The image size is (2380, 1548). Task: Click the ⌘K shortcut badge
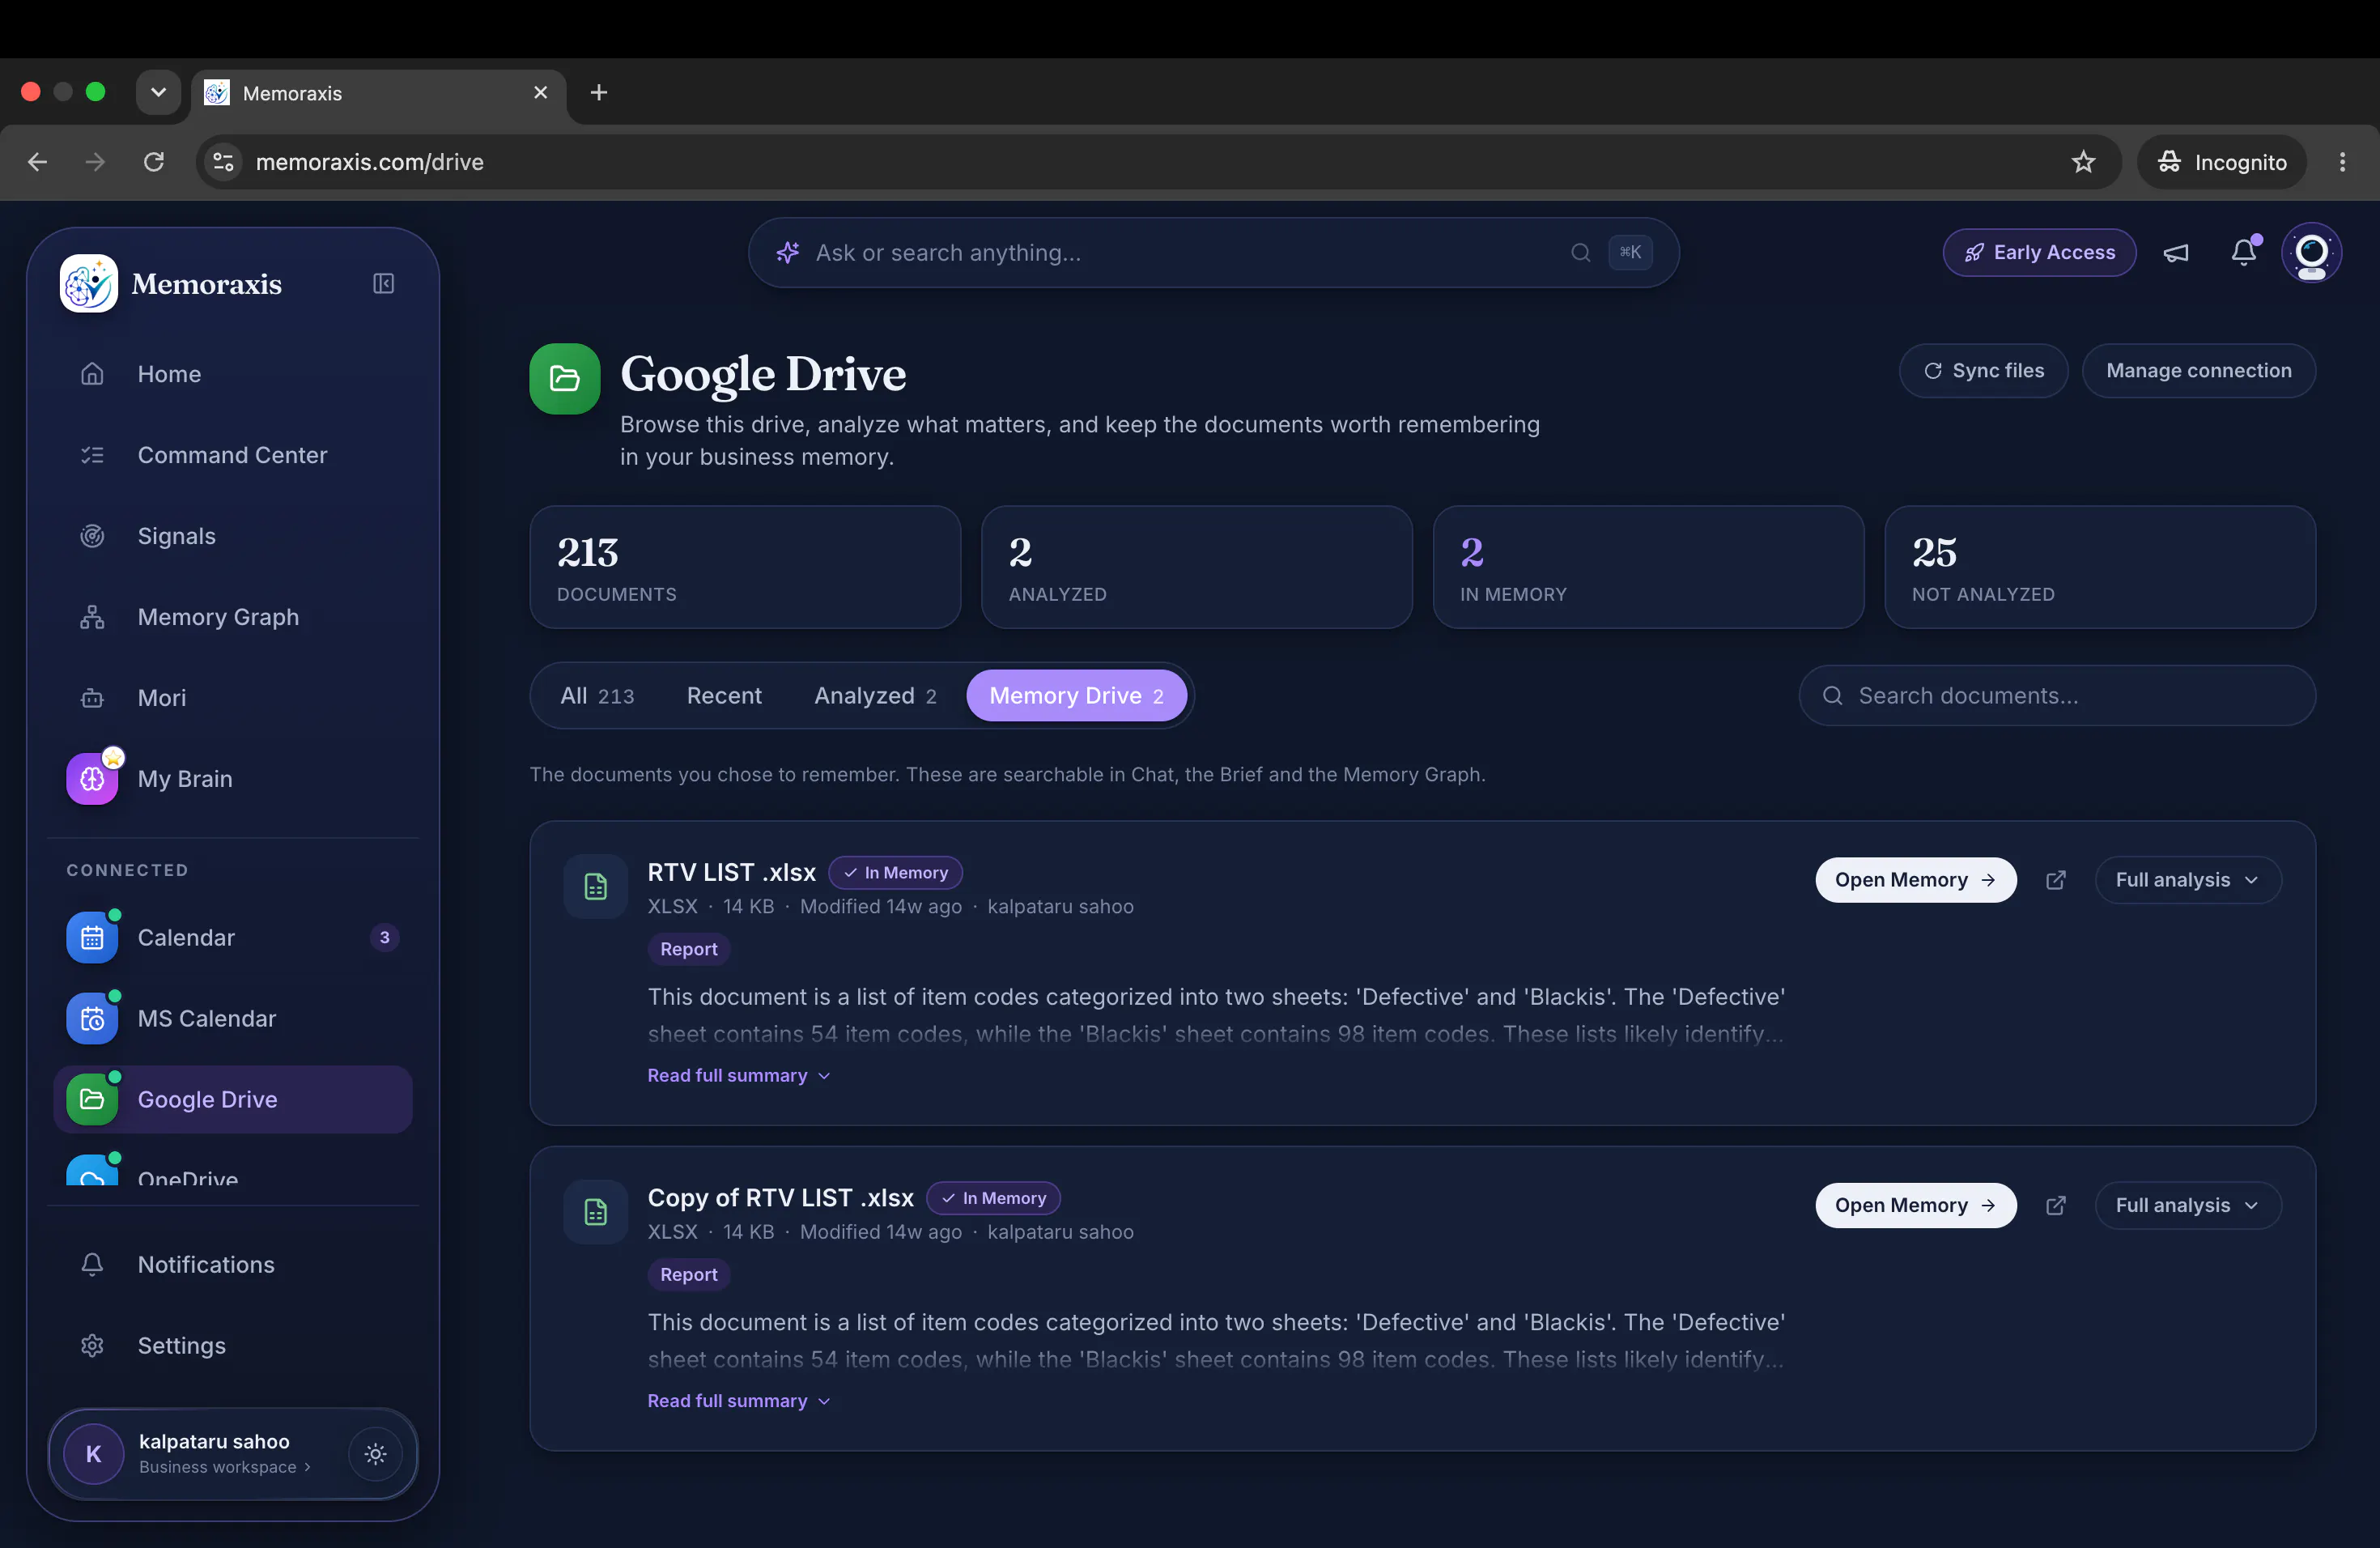point(1630,253)
